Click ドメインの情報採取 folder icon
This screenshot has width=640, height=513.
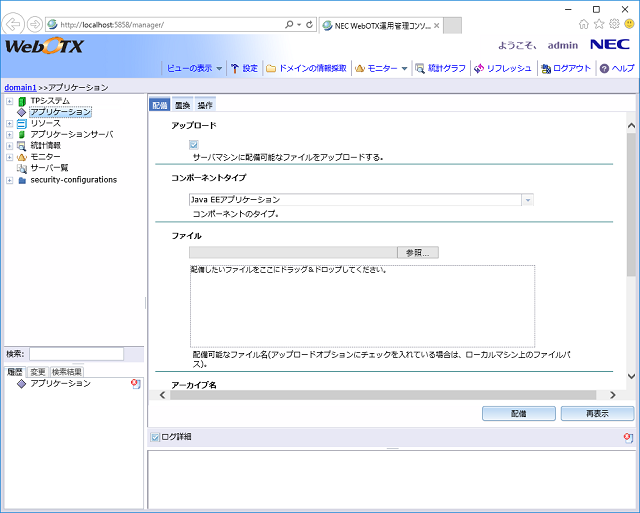(x=271, y=68)
